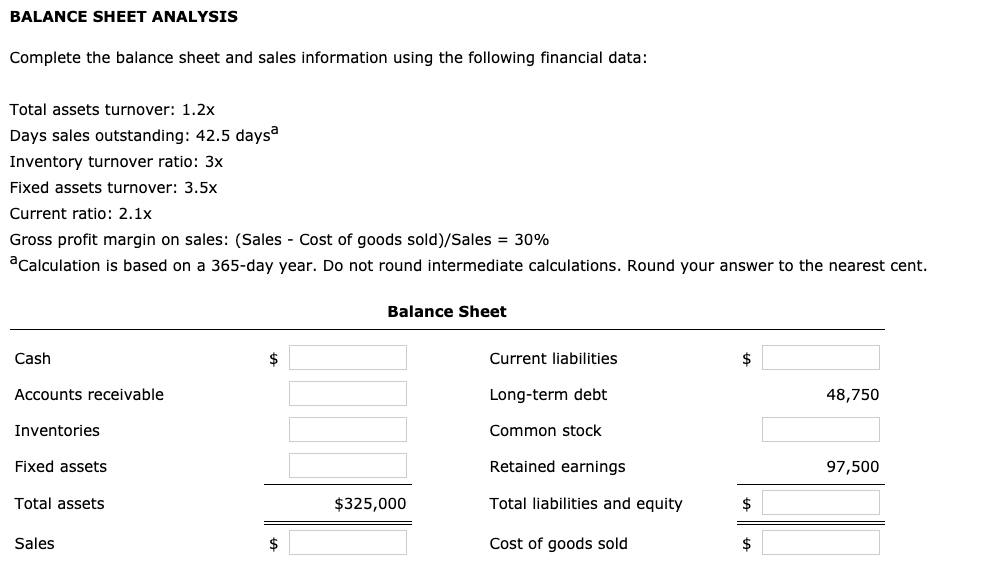Click the Cost of goods sold input

coord(820,543)
